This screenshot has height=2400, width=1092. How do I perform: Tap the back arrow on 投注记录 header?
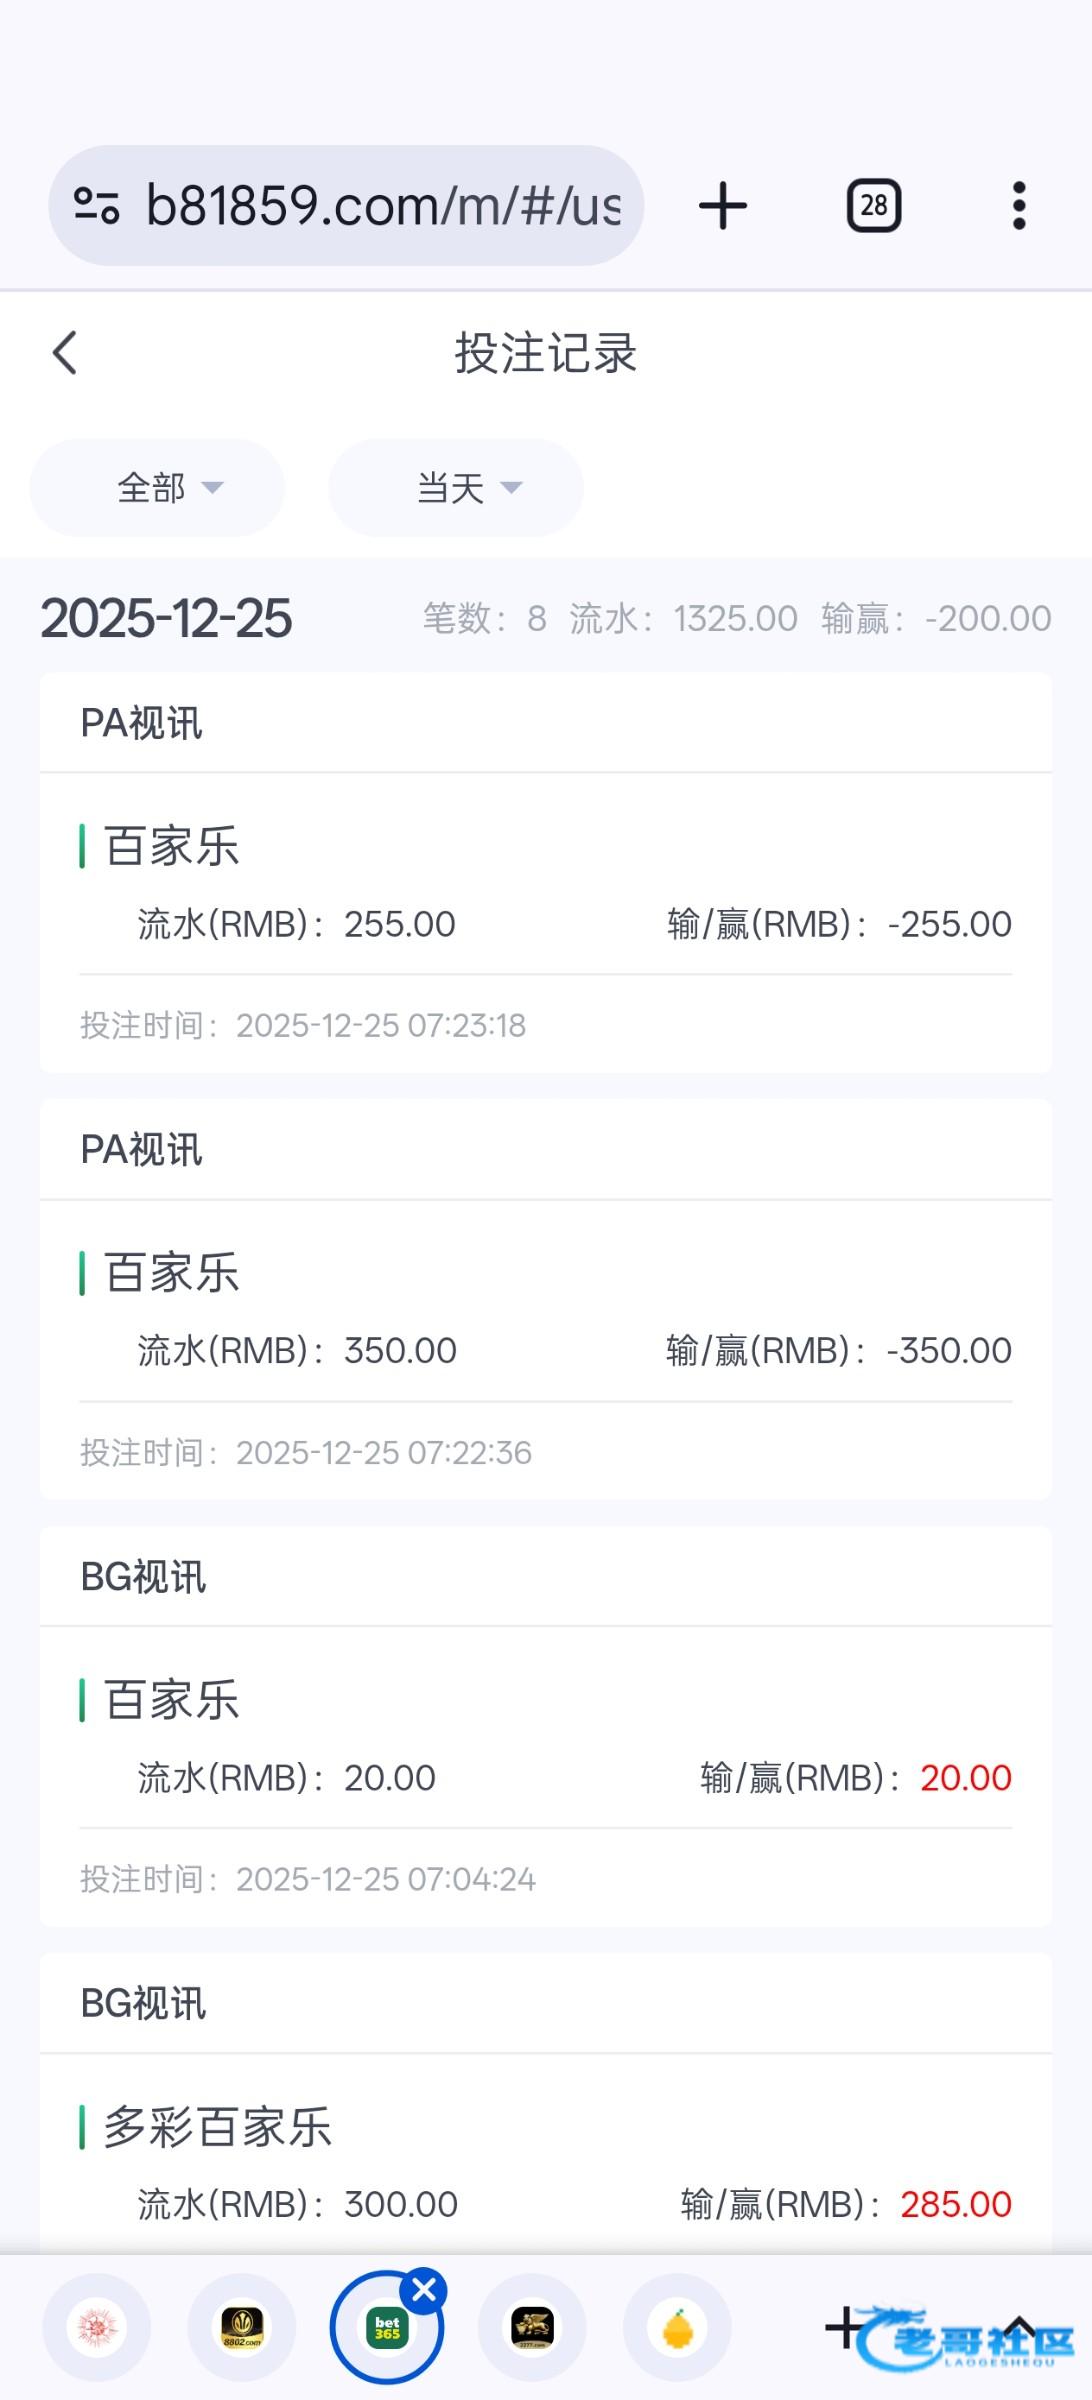point(65,353)
